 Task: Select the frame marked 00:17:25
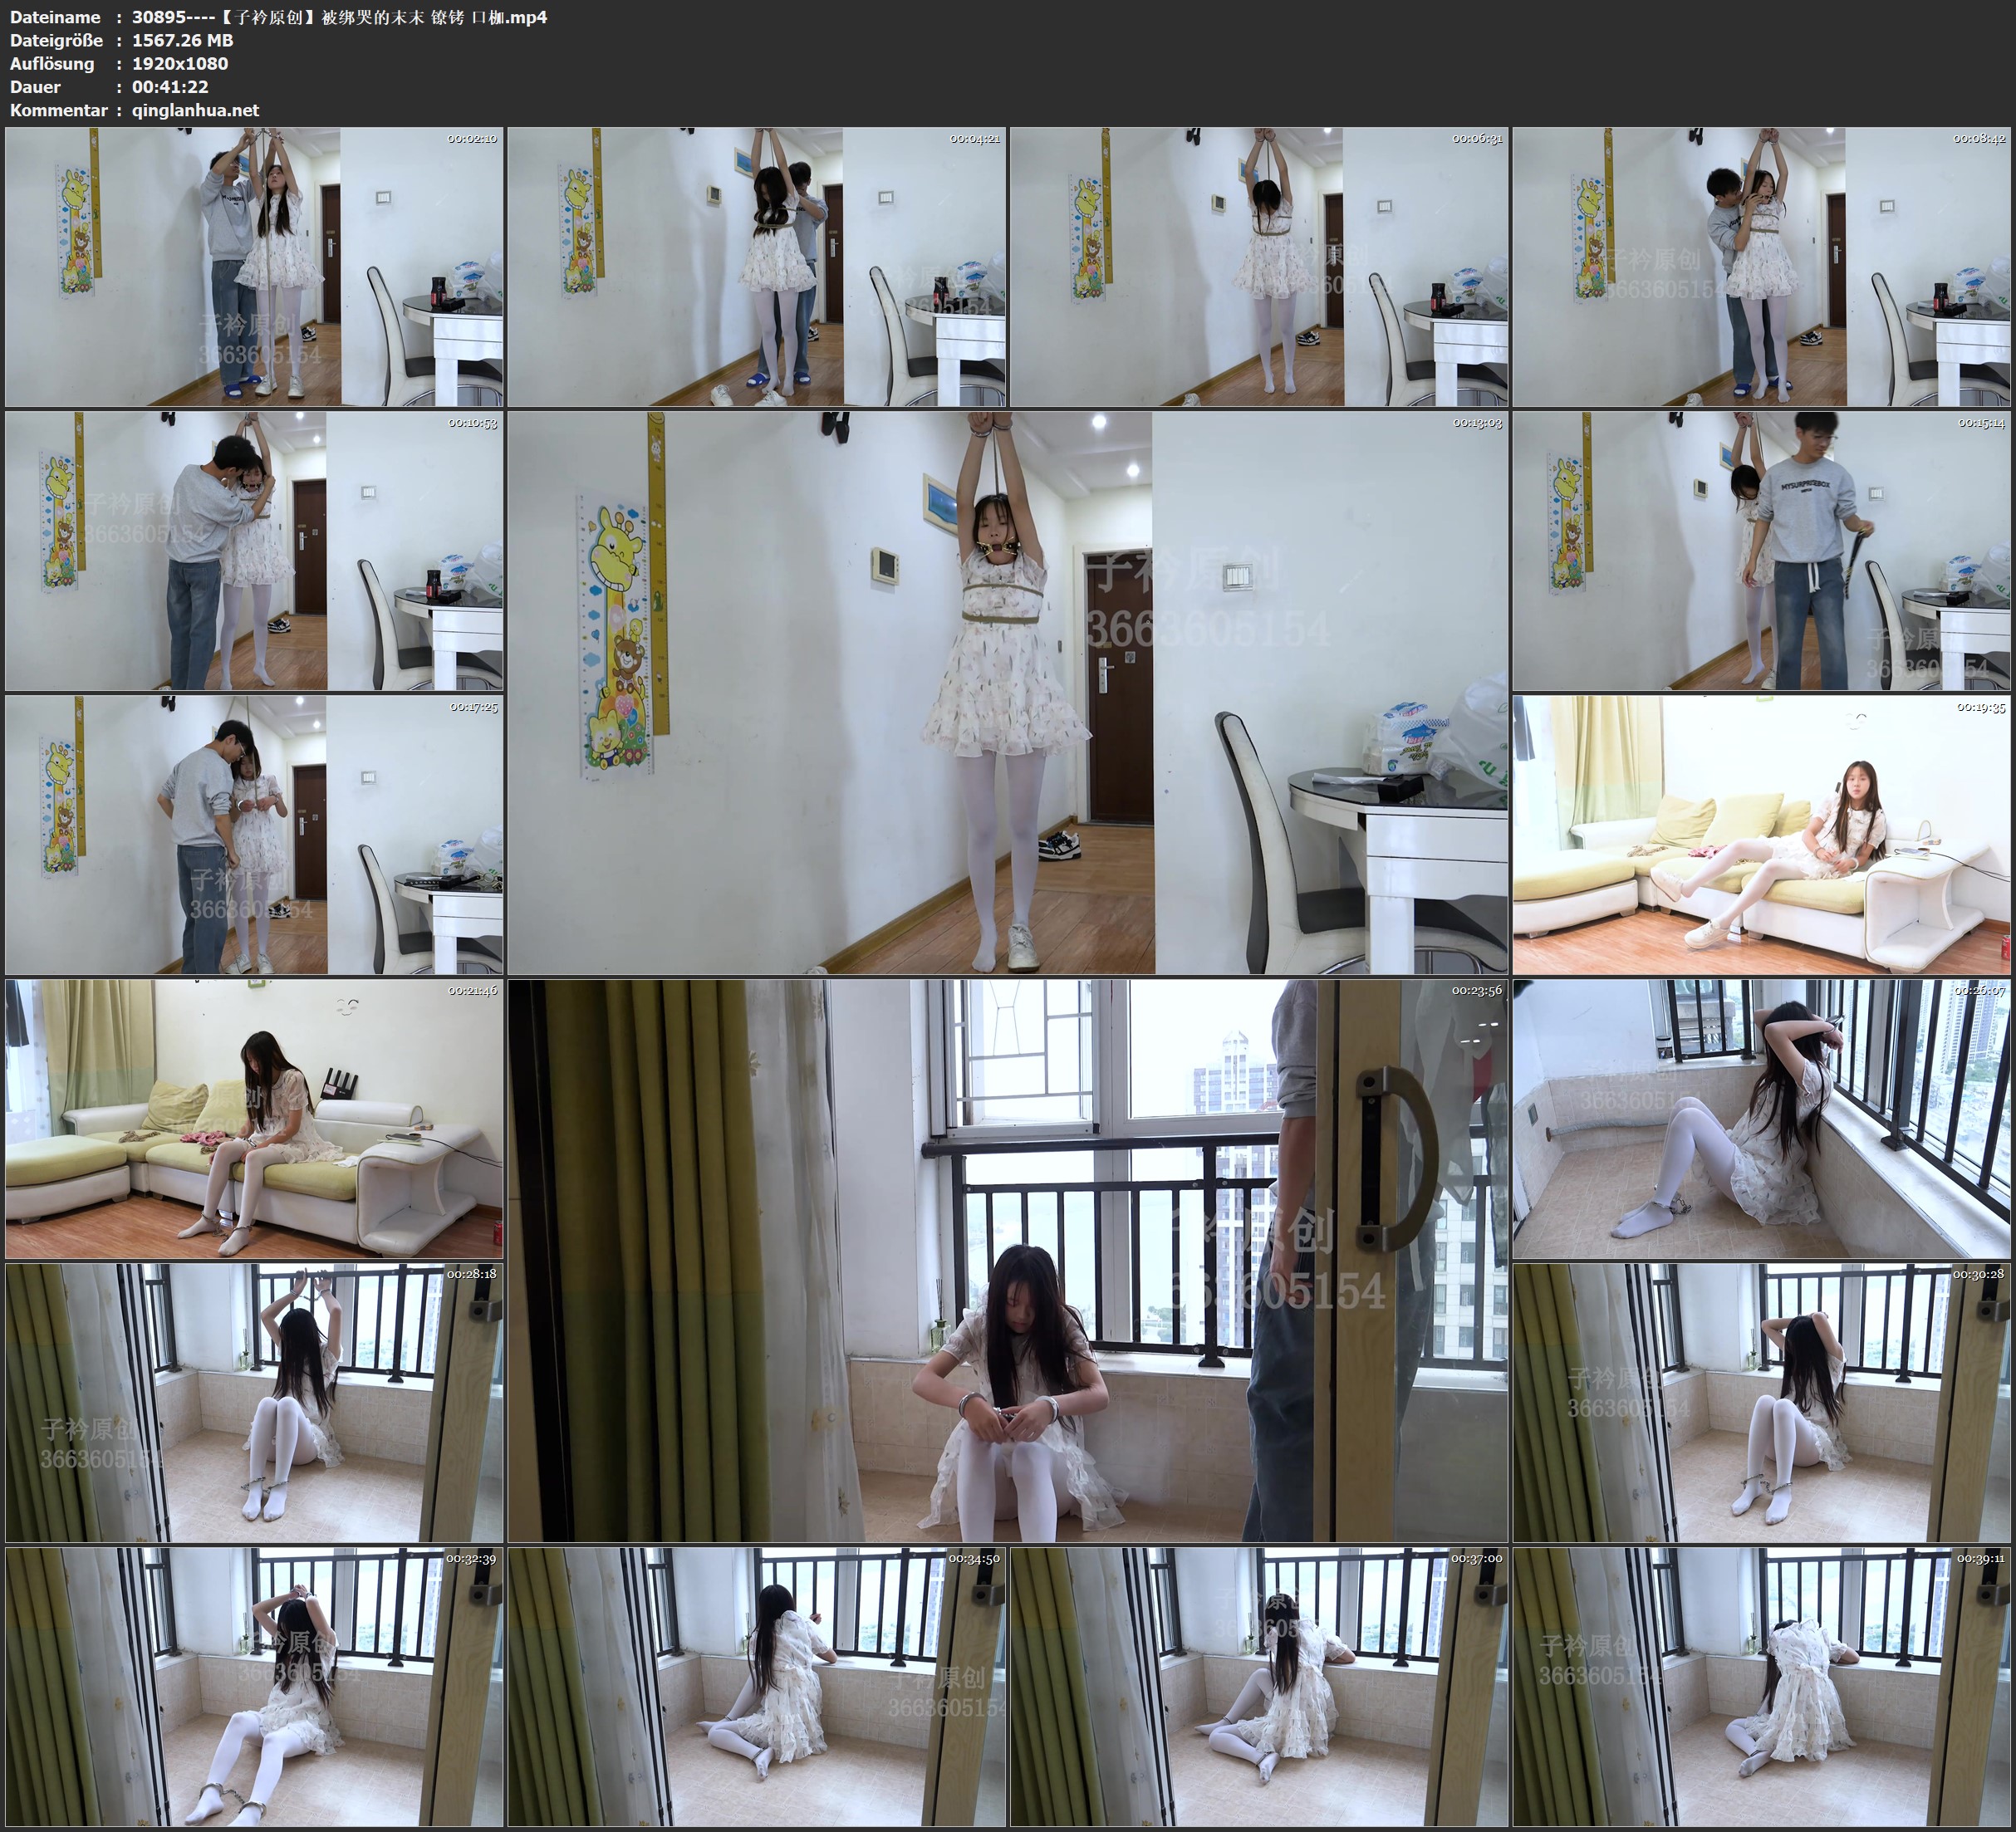[254, 836]
